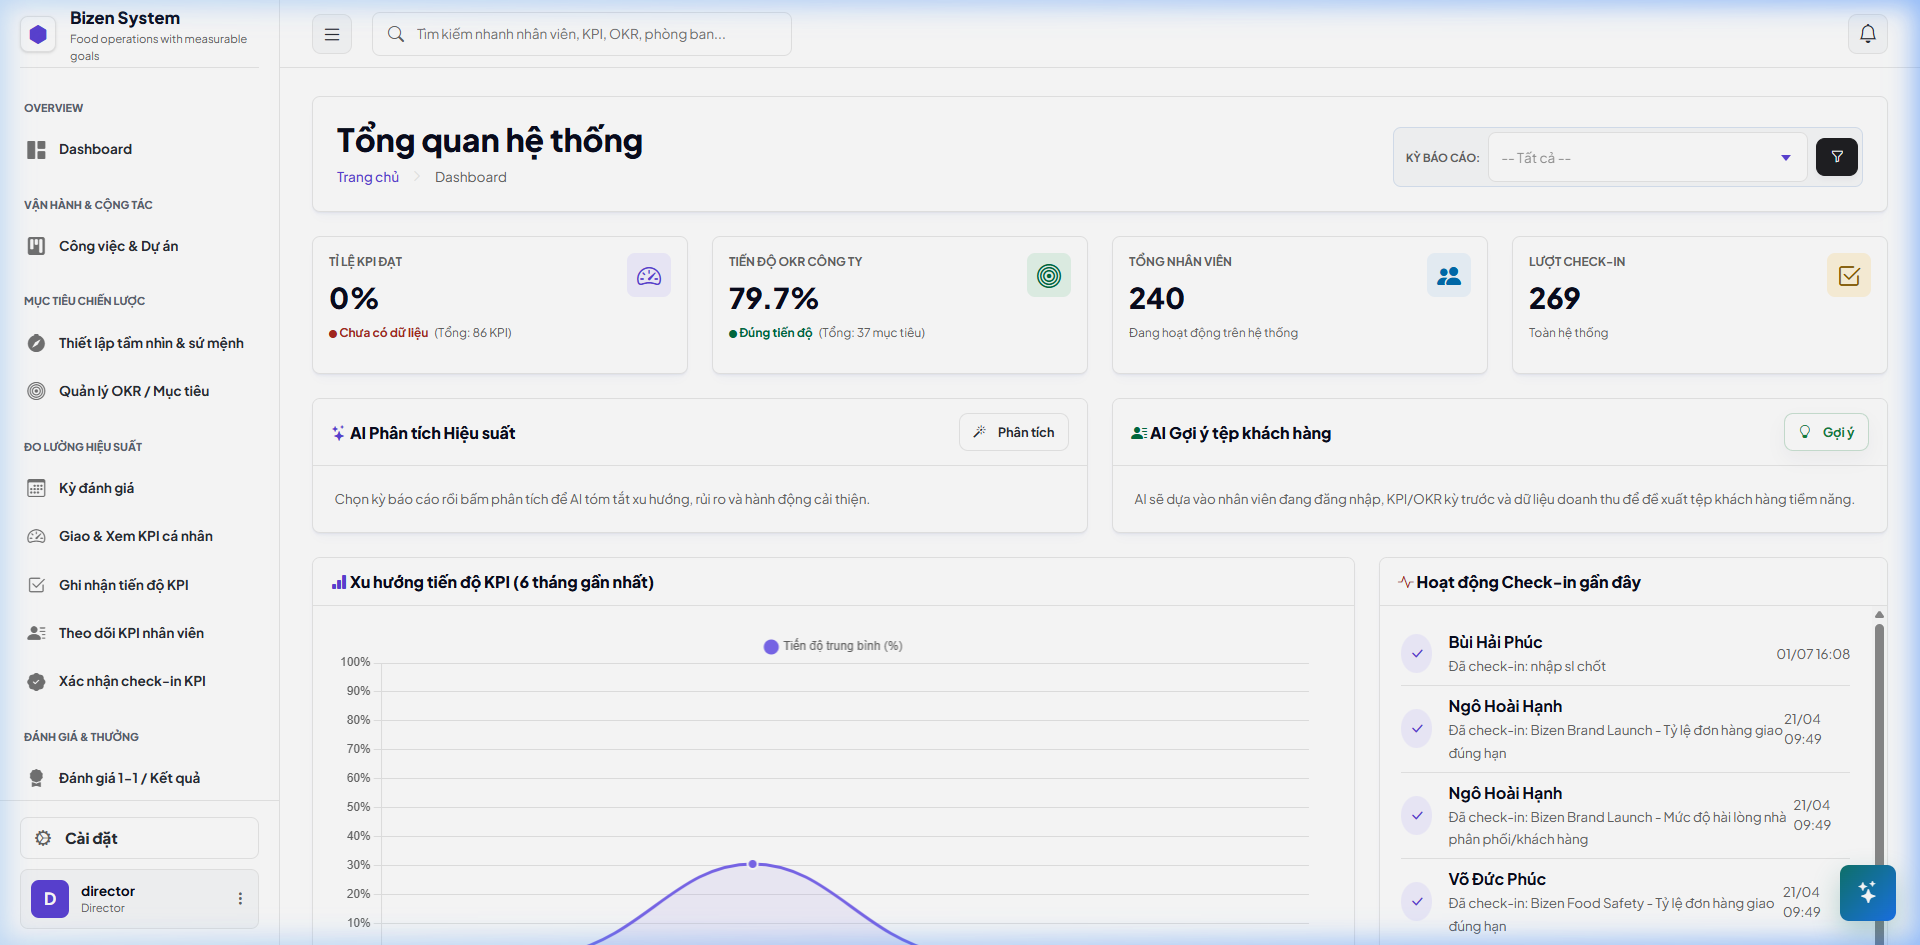Click the KPI gauge icon in Tỉ lệ KPI đạt card
The image size is (1920, 945).
649,275
